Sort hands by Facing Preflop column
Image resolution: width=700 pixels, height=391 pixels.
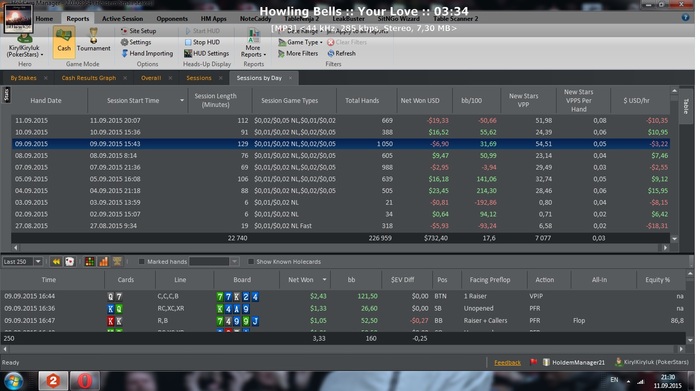(x=490, y=280)
